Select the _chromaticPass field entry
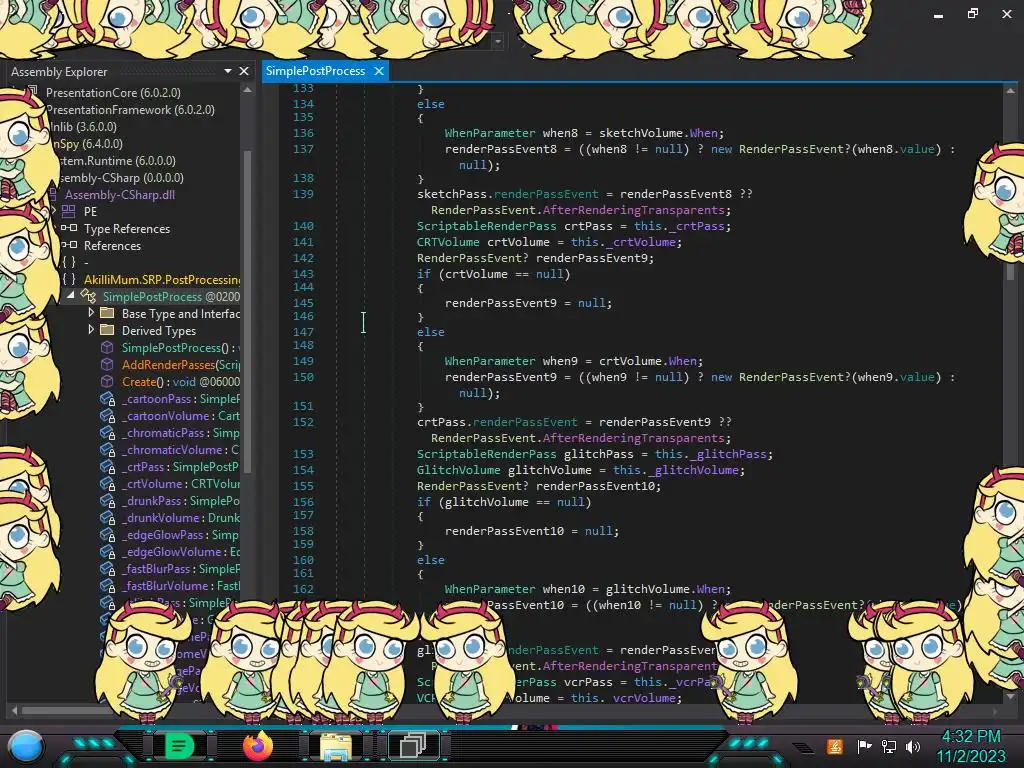This screenshot has width=1024, height=768. [x=181, y=432]
